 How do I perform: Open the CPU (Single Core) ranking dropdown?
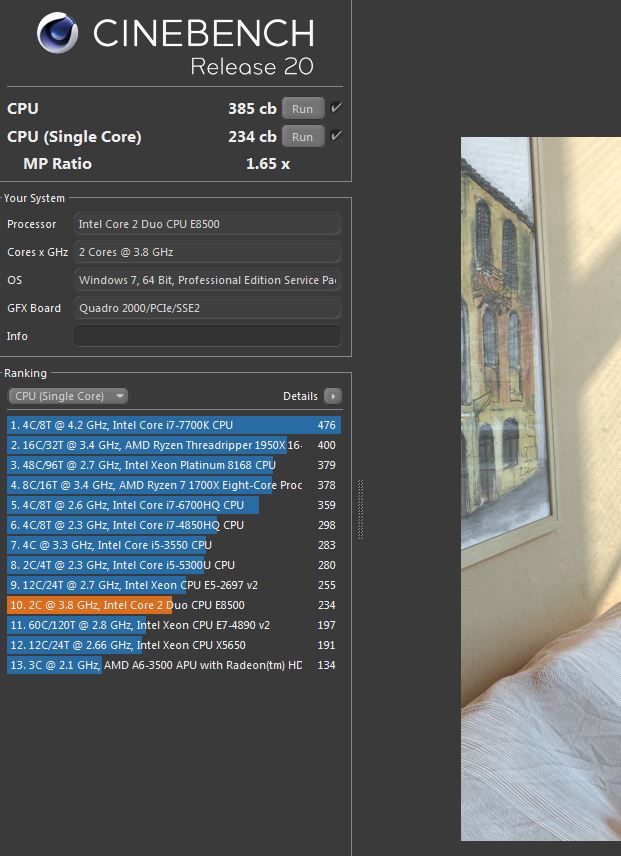coord(68,396)
